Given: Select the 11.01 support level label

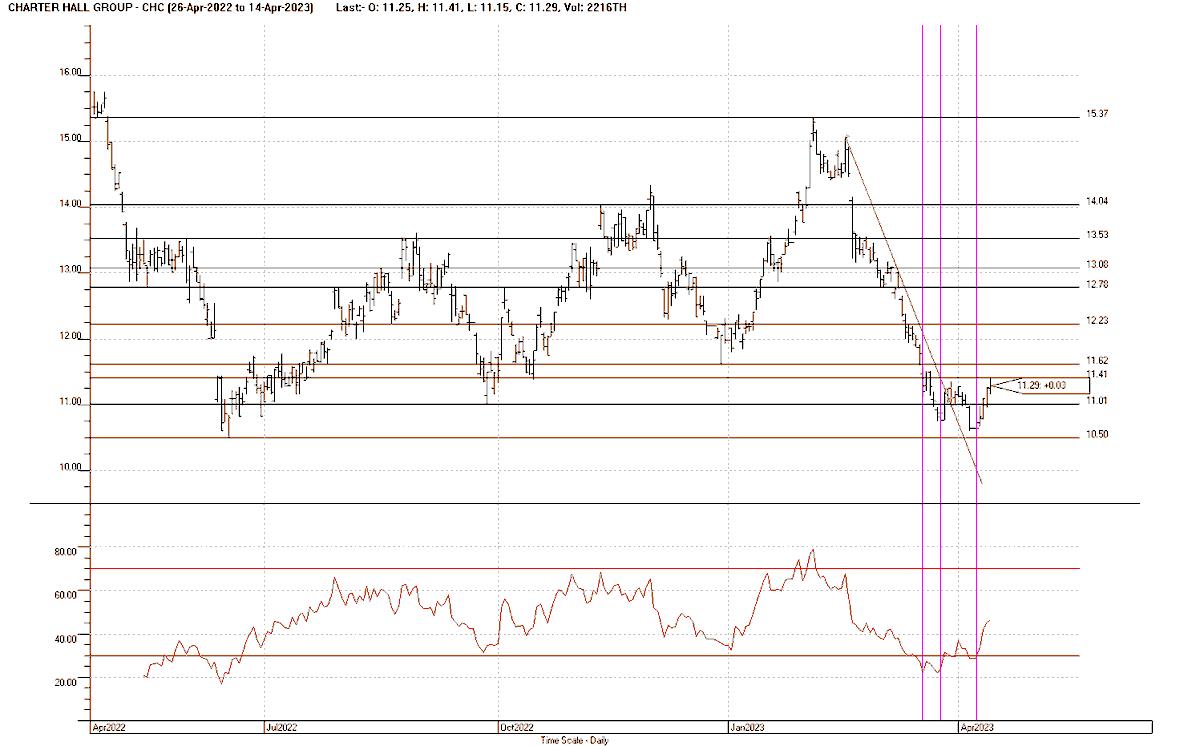Looking at the screenshot, I should click(x=1097, y=401).
